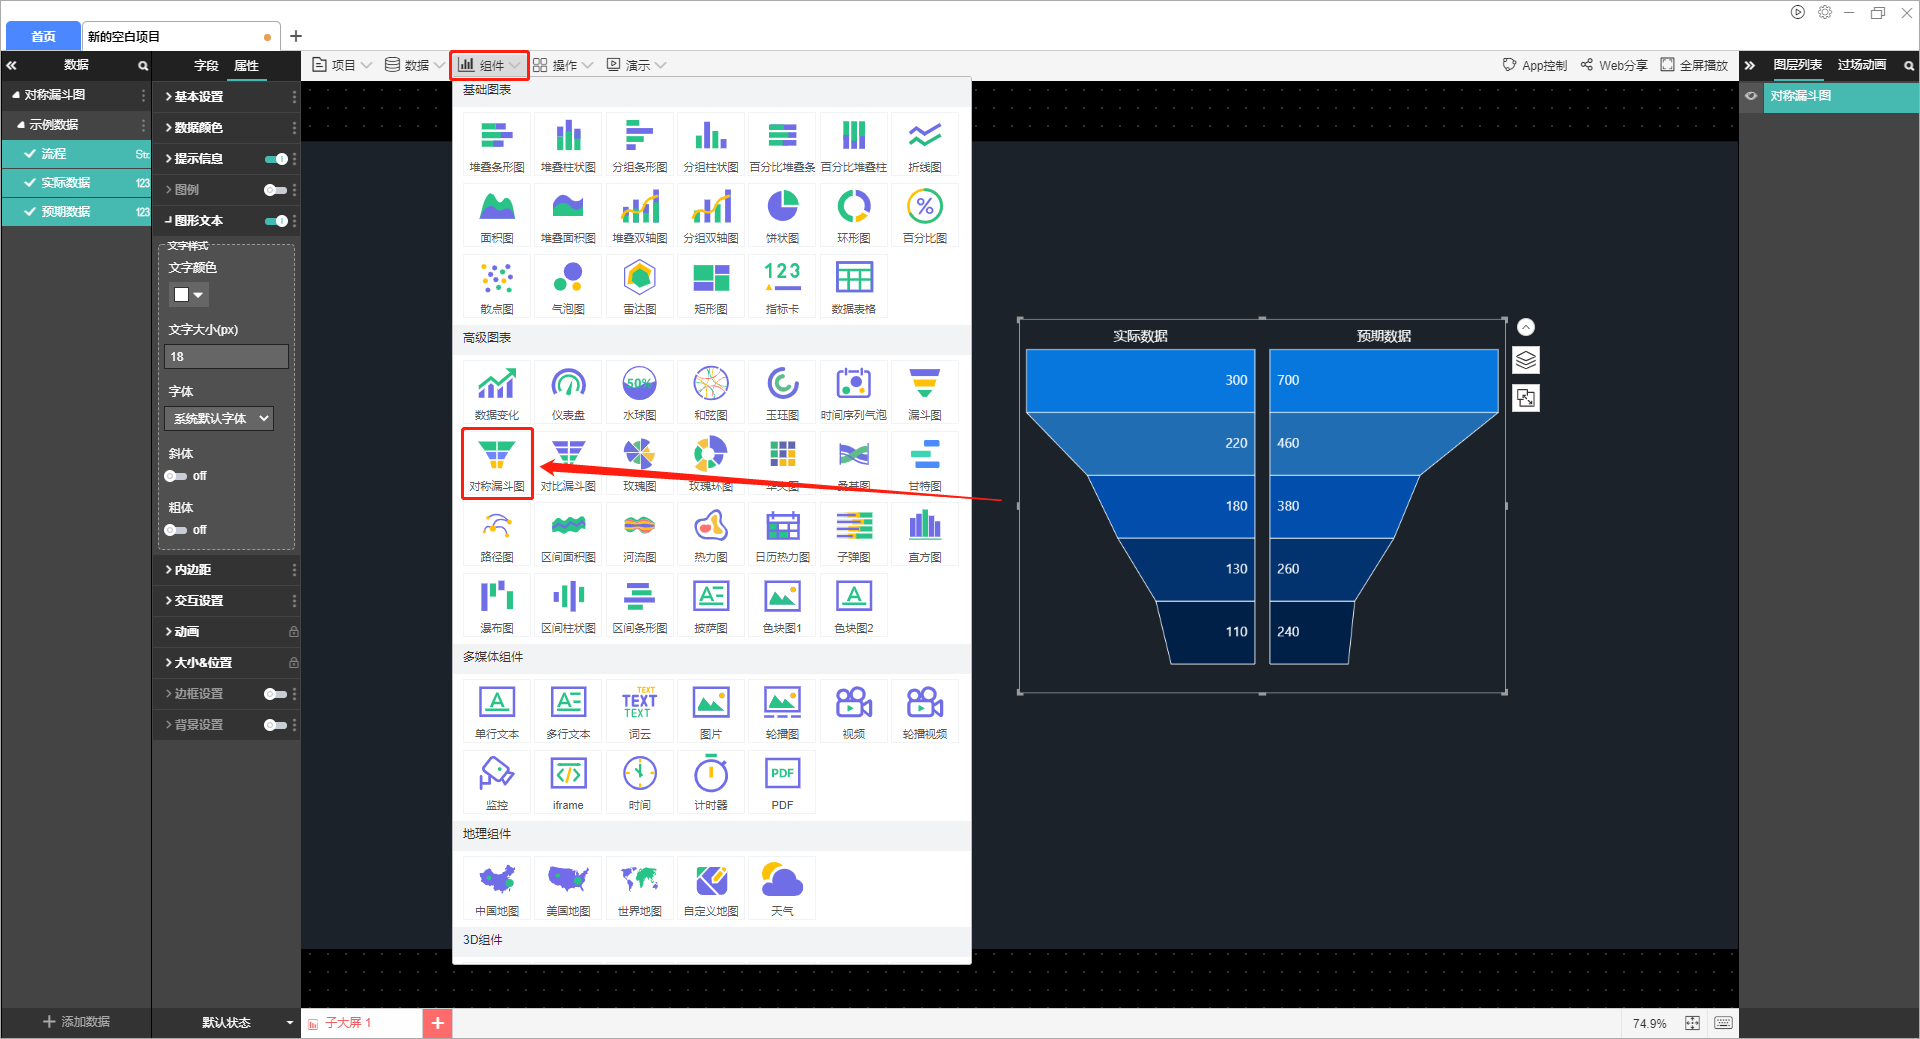This screenshot has height=1039, width=1920.
Task: Select the 计时器 timer component
Action: 711,782
